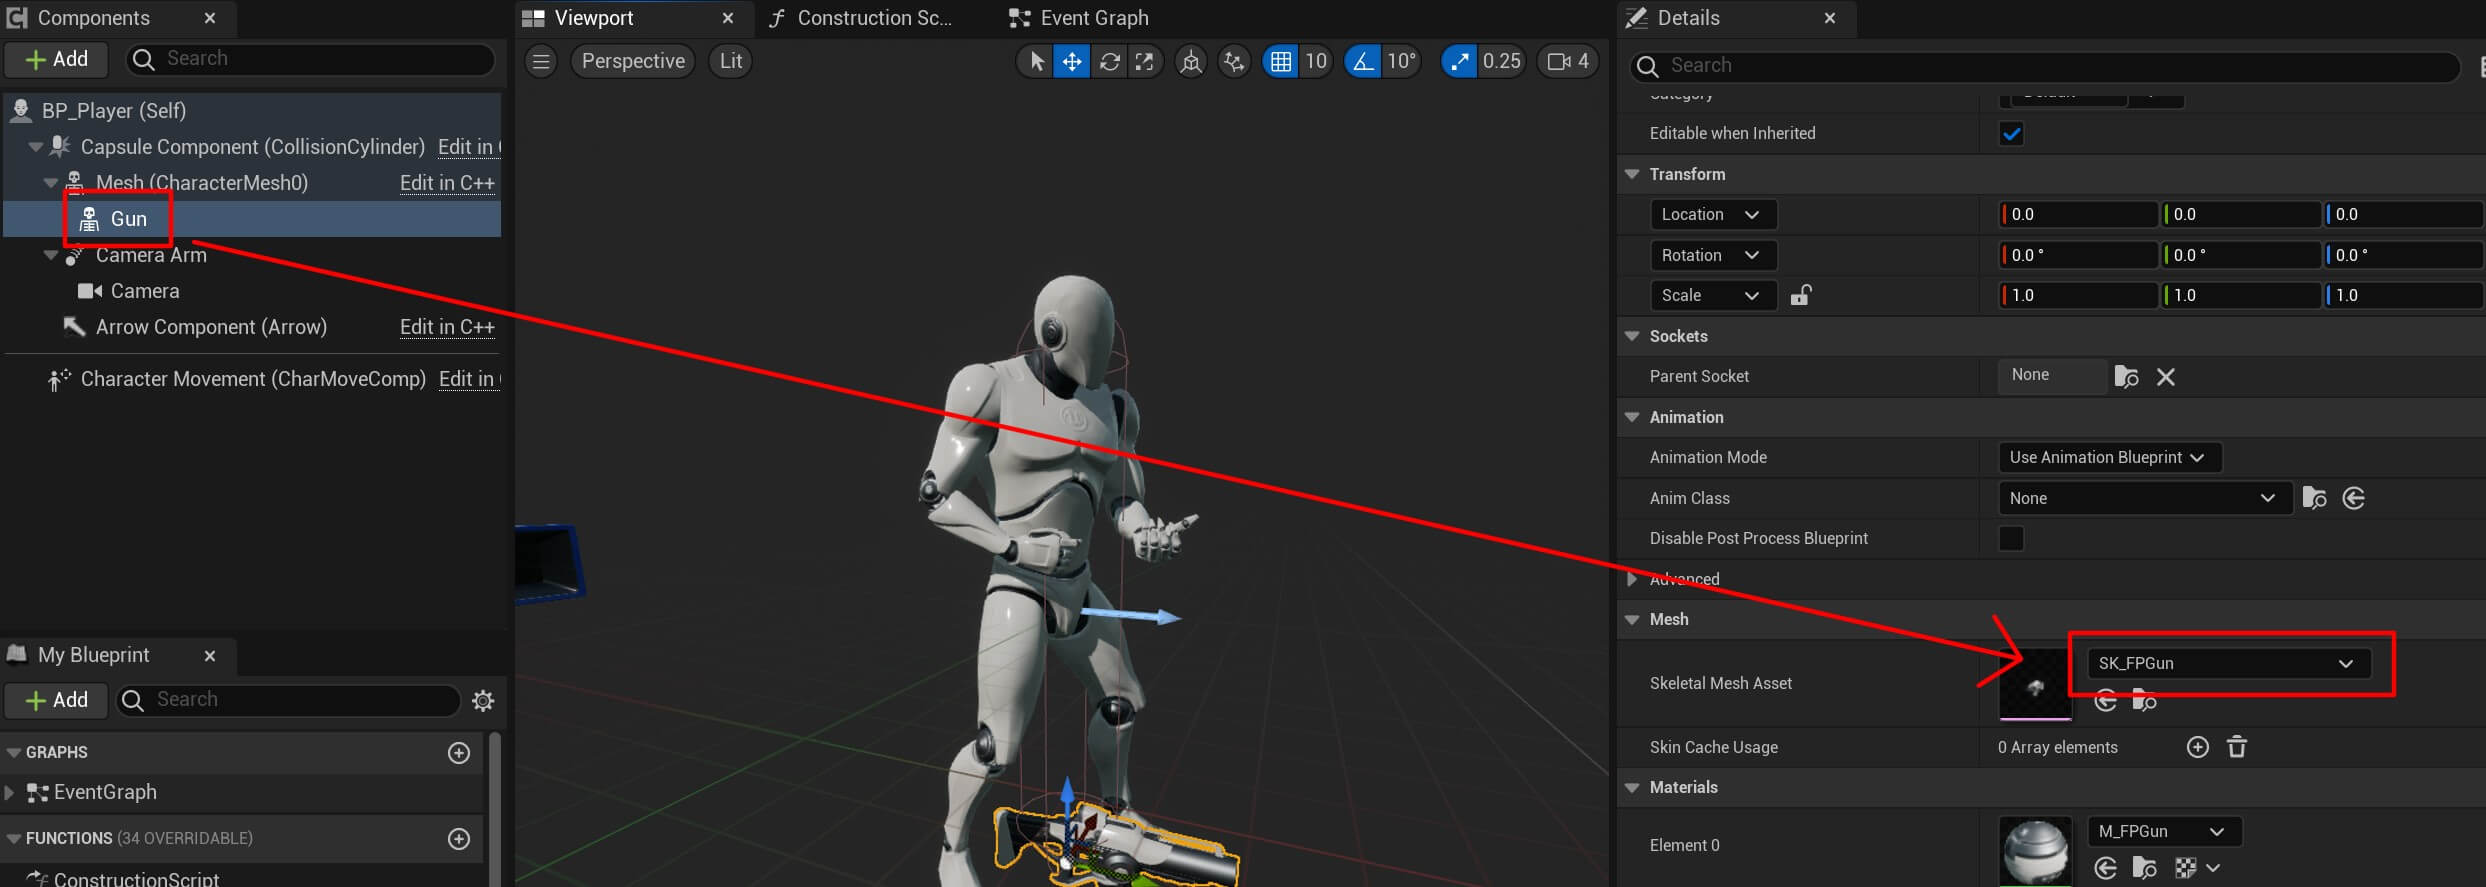The height and width of the screenshot is (887, 2486).
Task: Click Add in the Components panel
Action: click(x=57, y=60)
